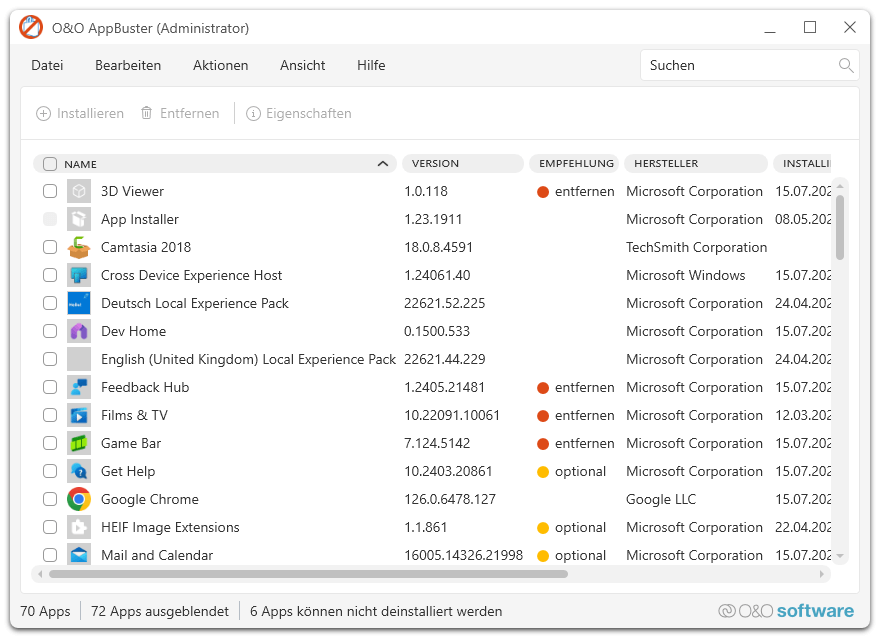Sort by the VERSION column header

(463, 163)
